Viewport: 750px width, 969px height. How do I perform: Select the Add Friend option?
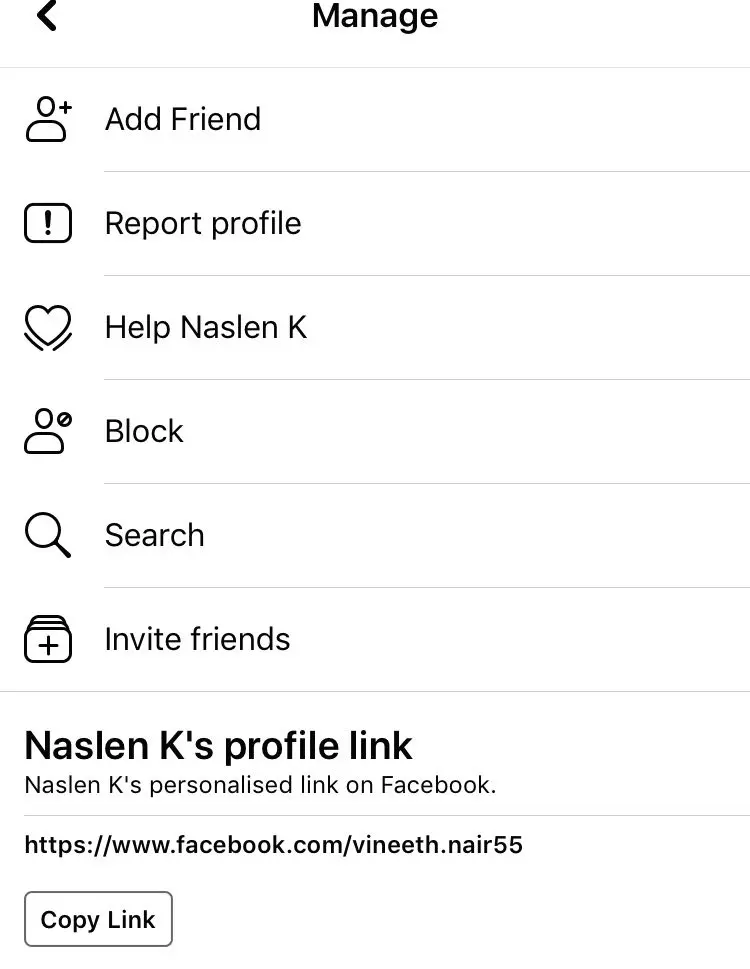tap(183, 120)
